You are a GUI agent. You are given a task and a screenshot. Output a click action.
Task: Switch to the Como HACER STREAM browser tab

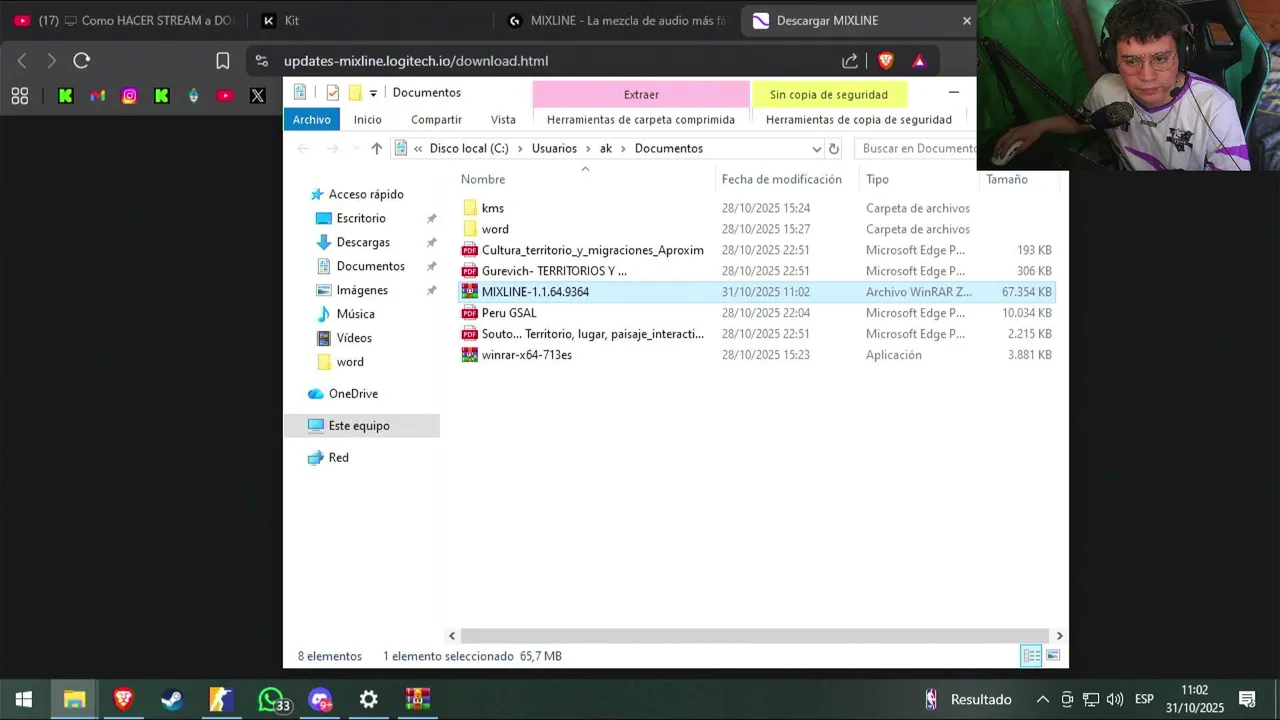tap(124, 20)
